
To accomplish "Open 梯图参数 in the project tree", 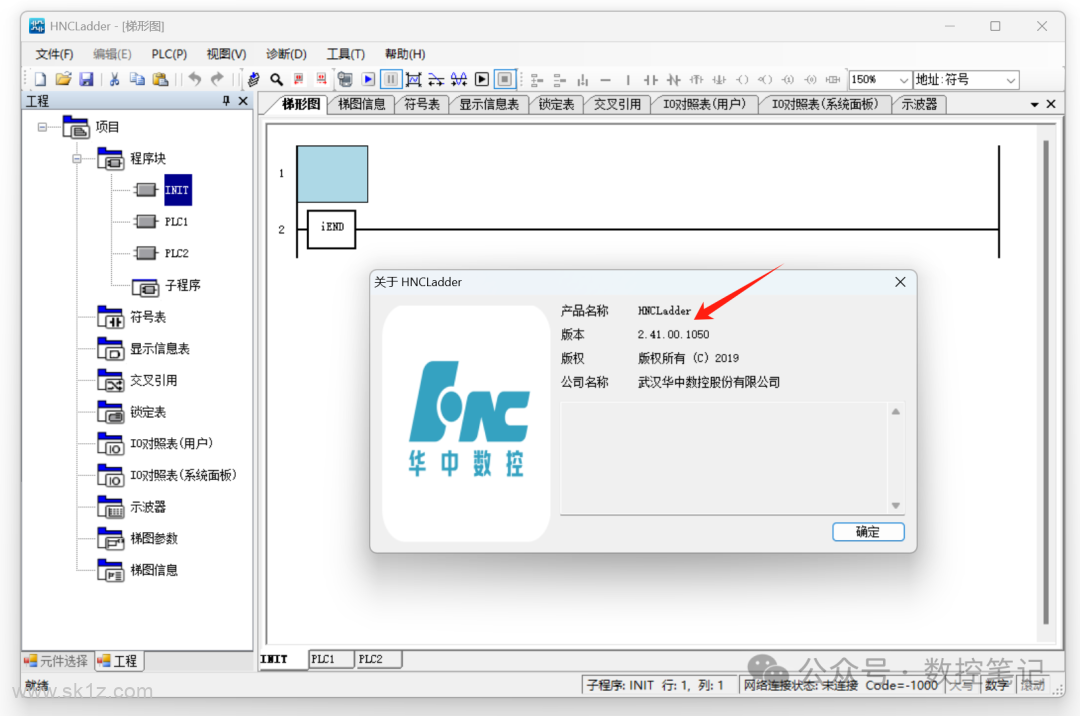I will 154,538.
